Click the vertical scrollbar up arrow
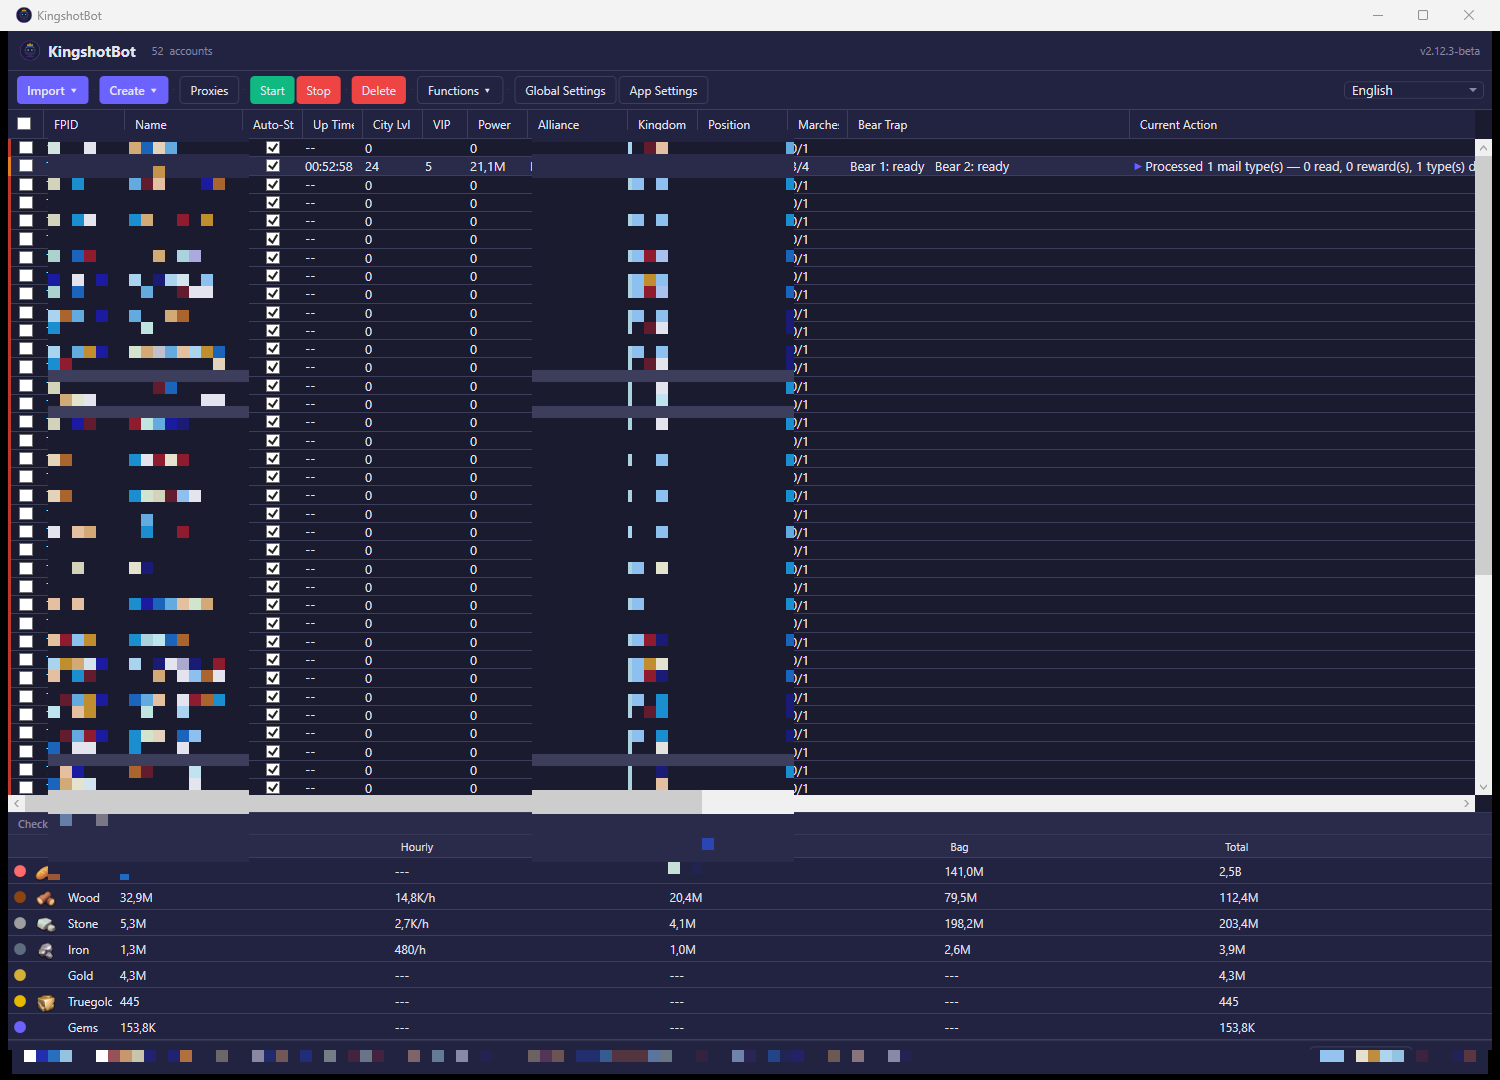Screen dimensions: 1500x1080 (1483, 148)
